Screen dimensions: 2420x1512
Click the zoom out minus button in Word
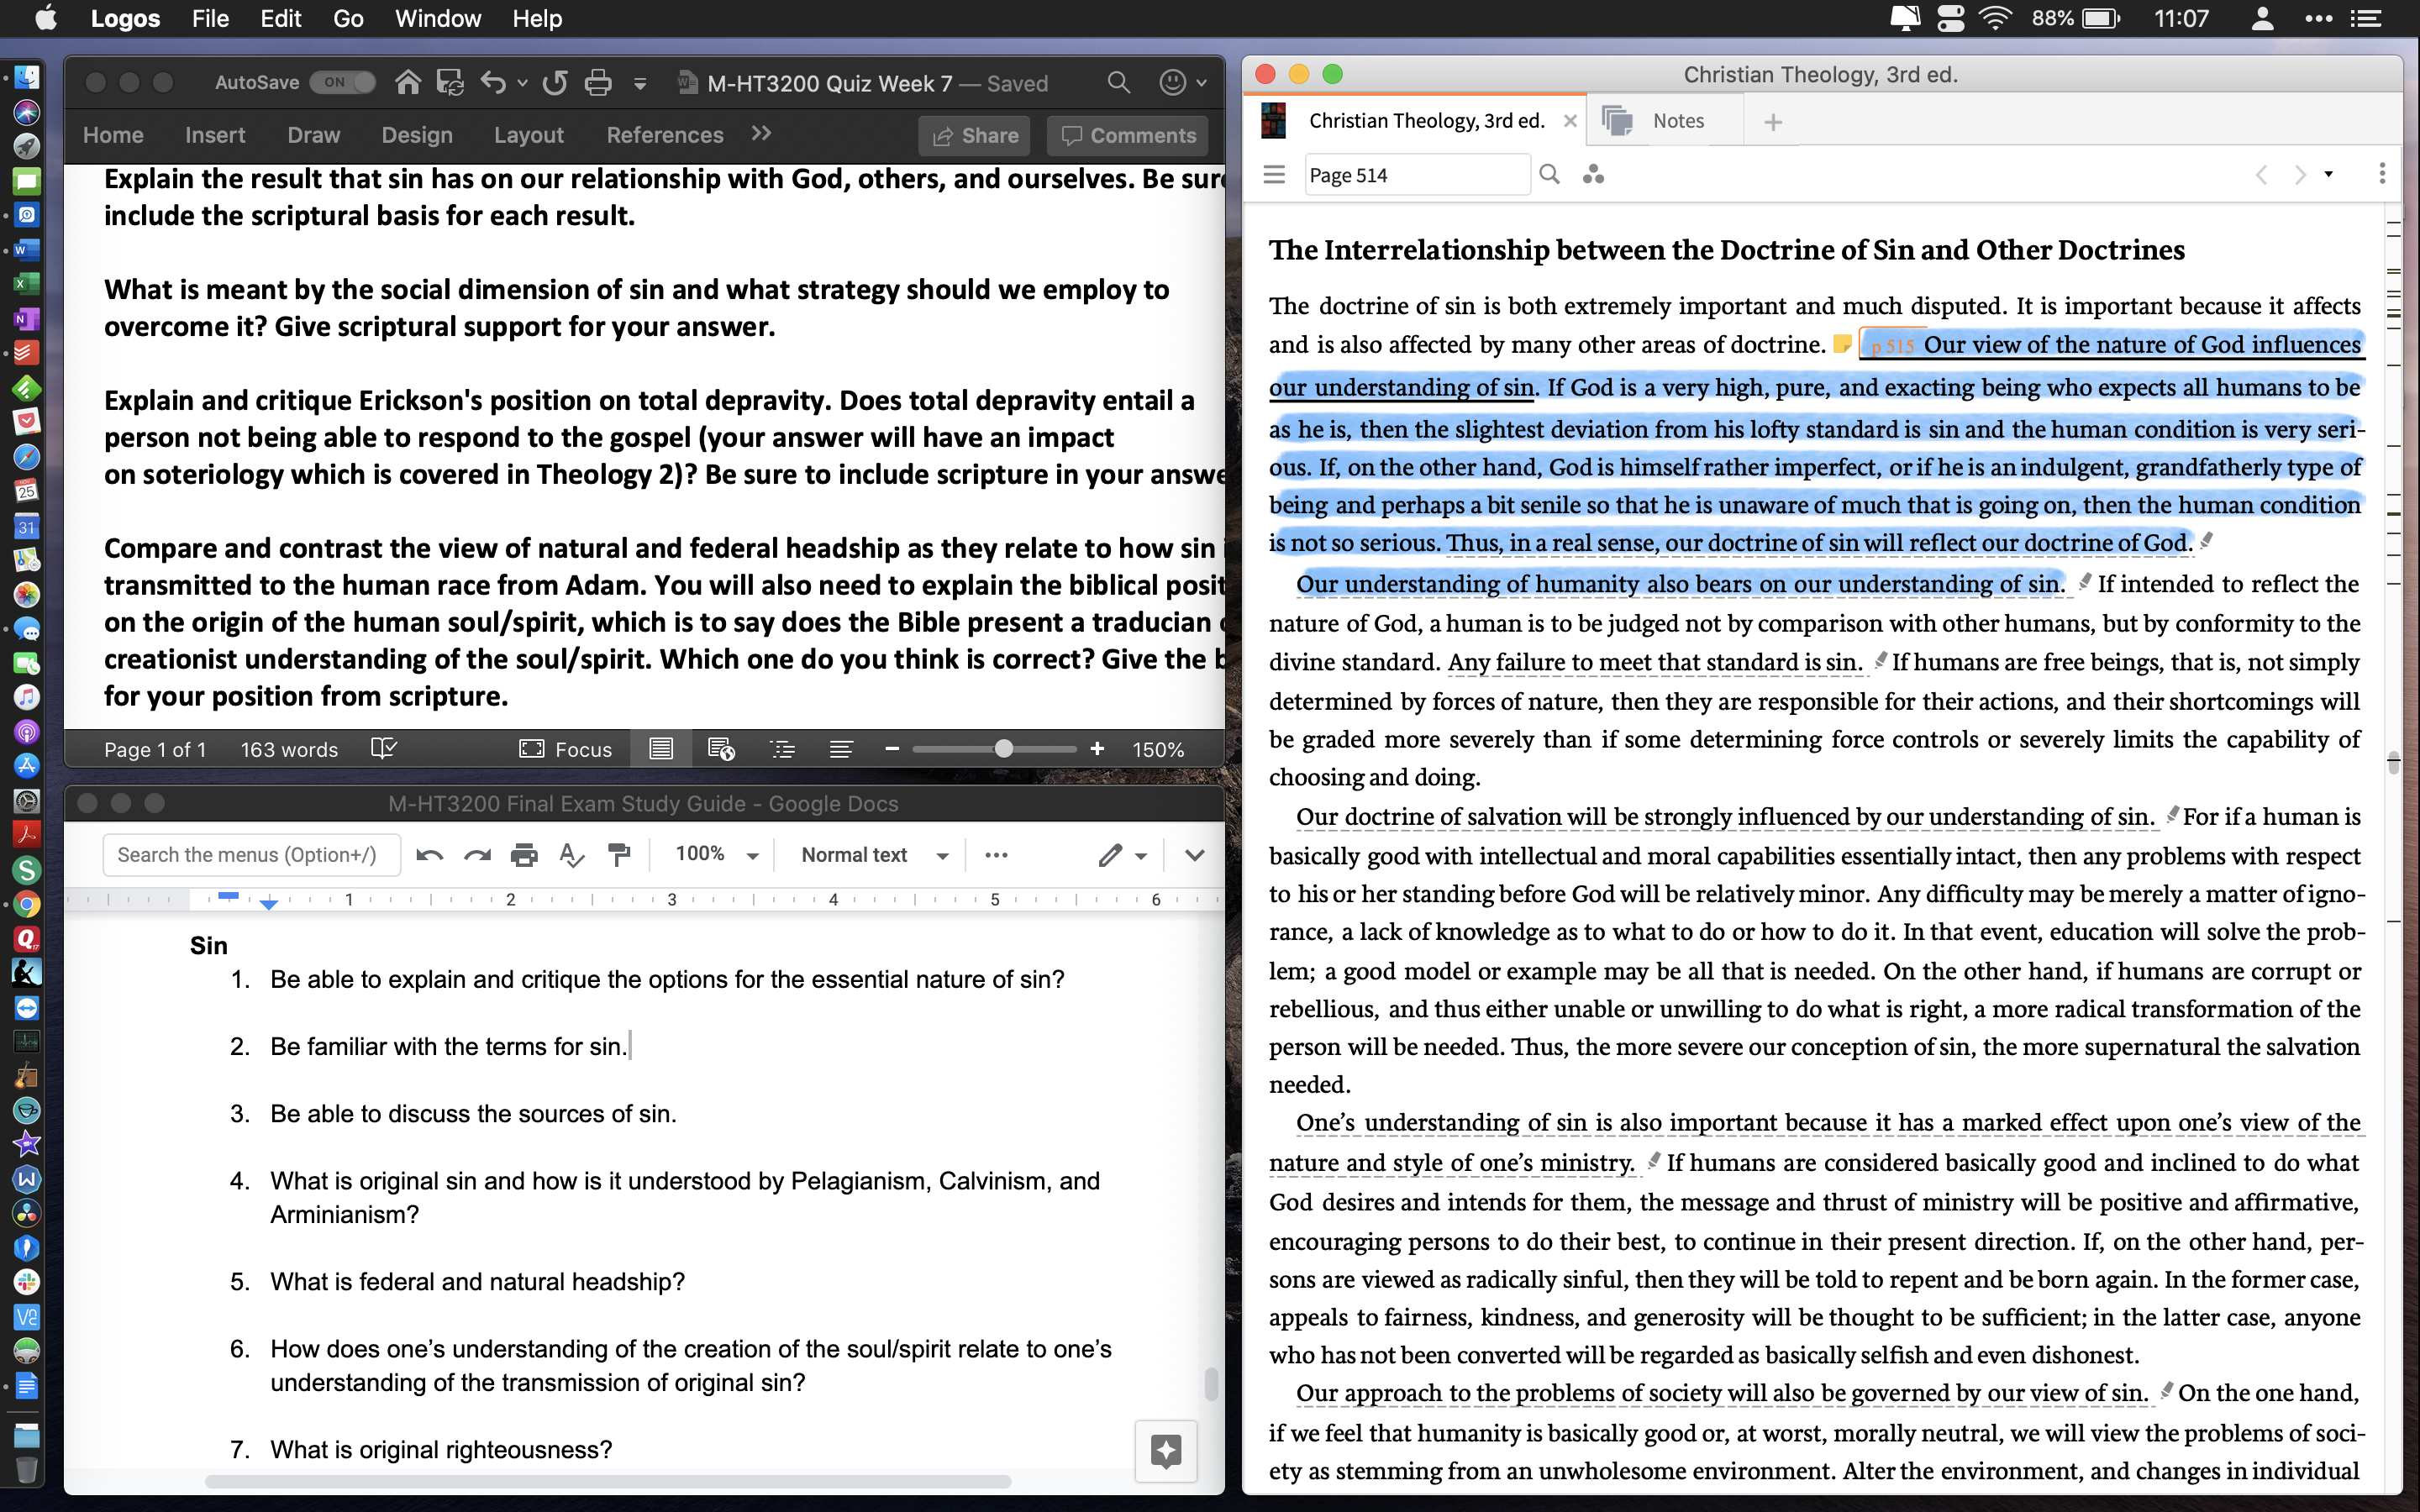[892, 748]
